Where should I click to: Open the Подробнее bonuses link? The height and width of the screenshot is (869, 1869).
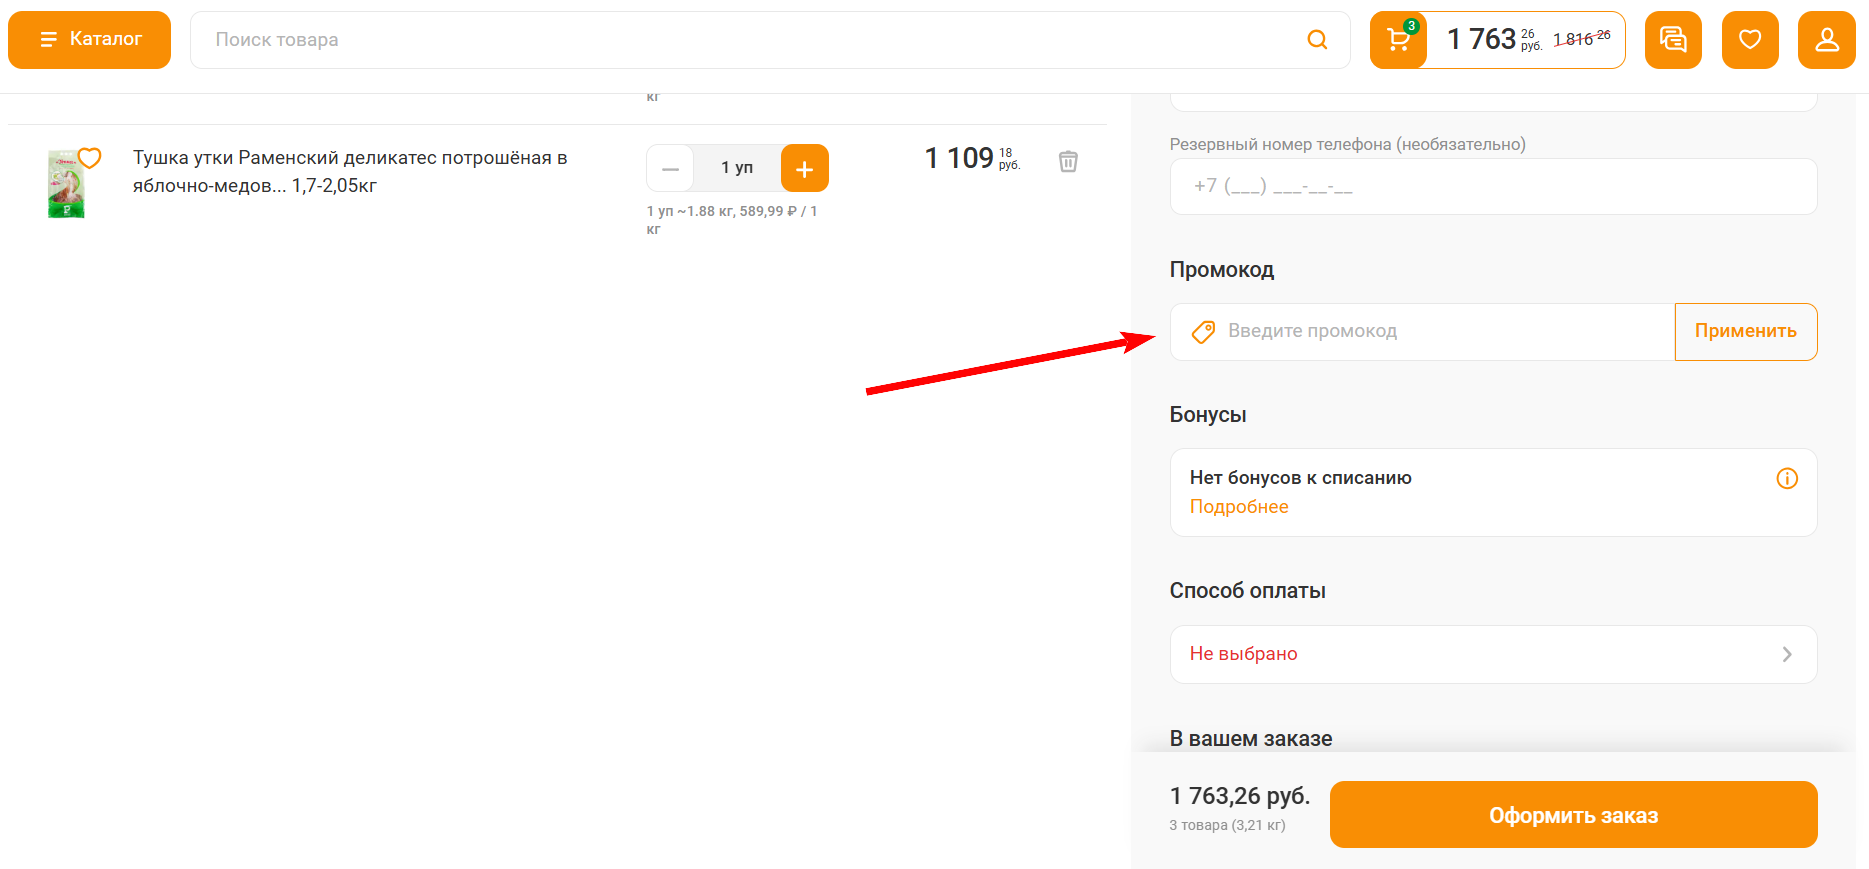[x=1238, y=507]
